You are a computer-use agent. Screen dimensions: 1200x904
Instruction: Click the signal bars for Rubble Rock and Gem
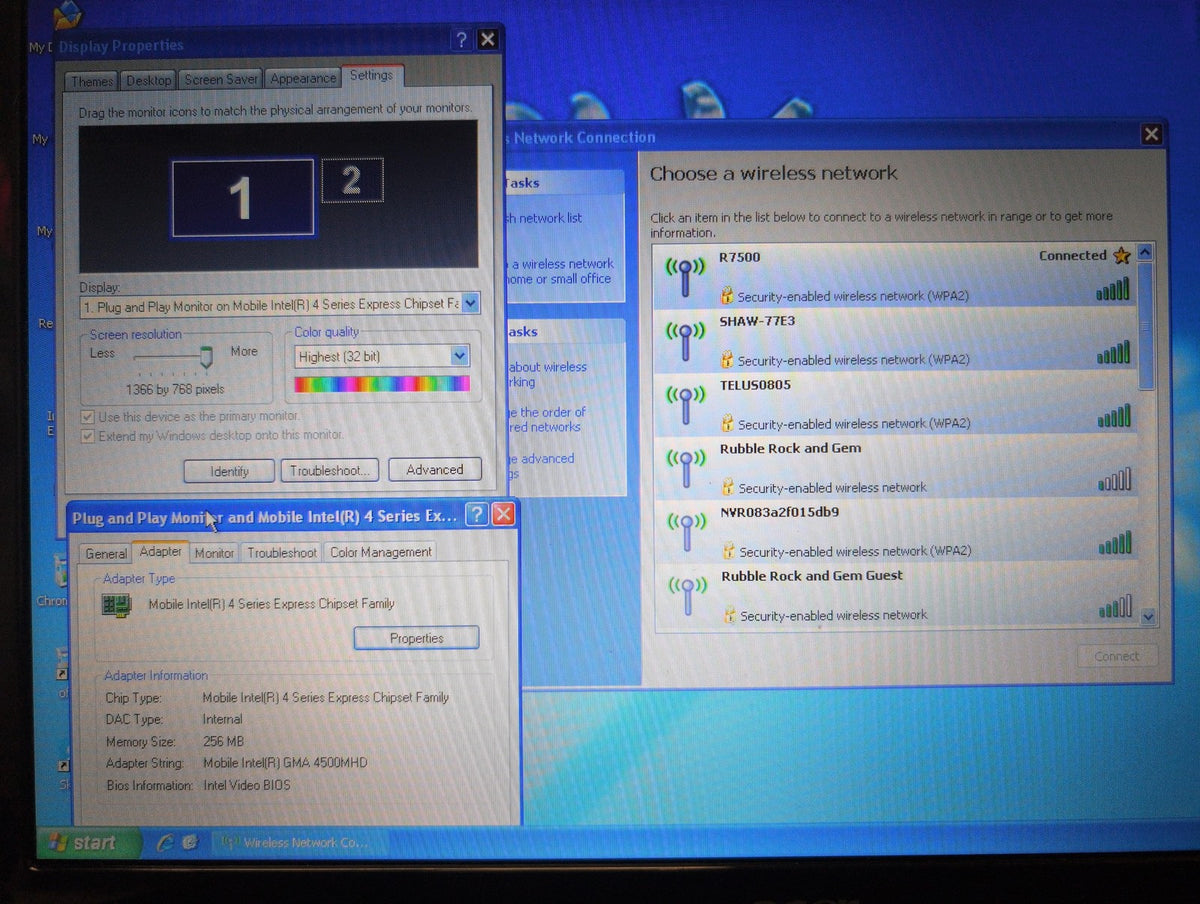coord(1115,480)
